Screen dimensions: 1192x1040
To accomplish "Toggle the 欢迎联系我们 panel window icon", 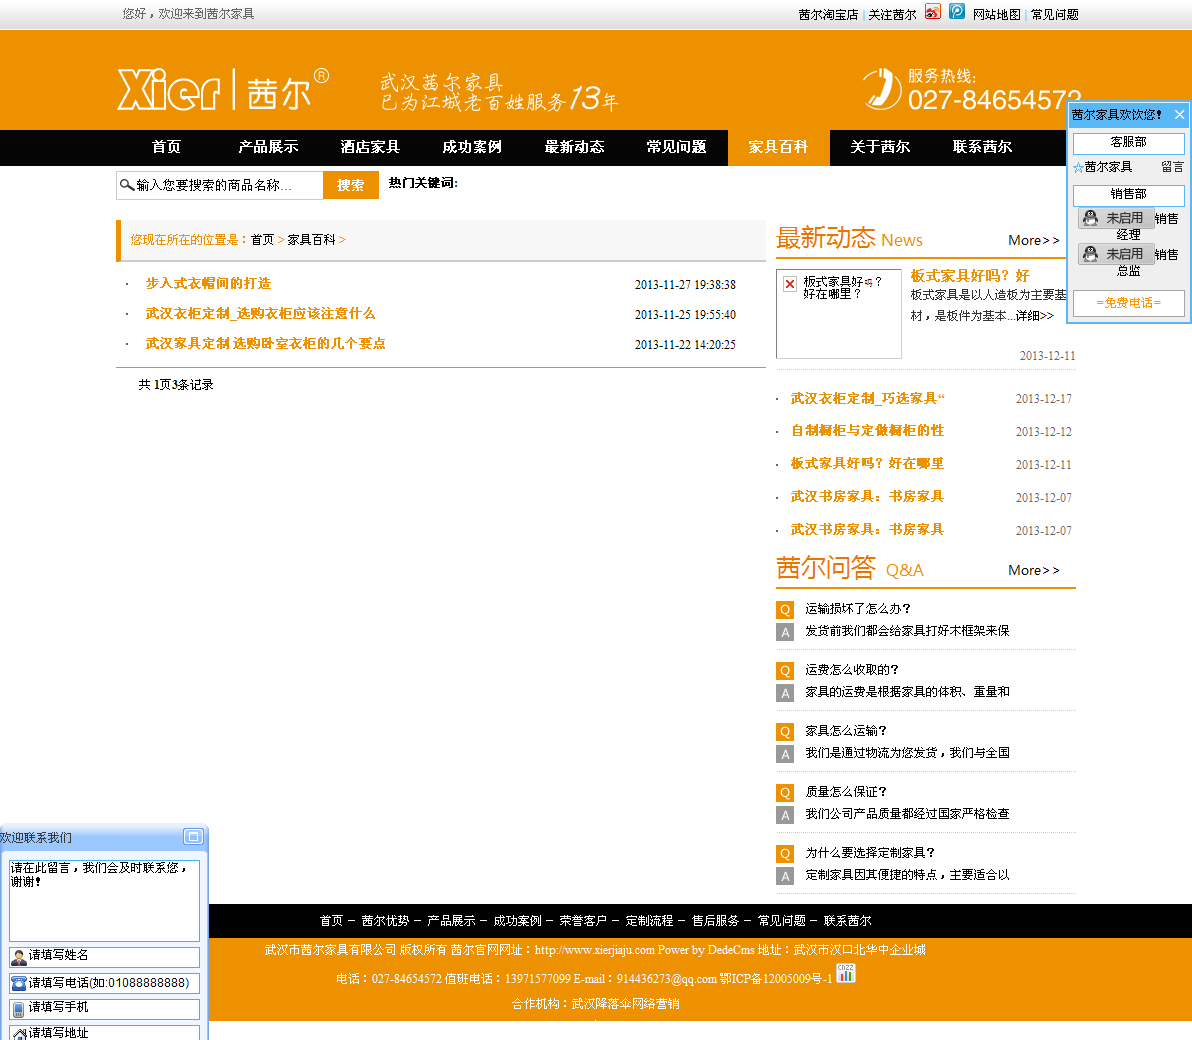I will click(193, 837).
